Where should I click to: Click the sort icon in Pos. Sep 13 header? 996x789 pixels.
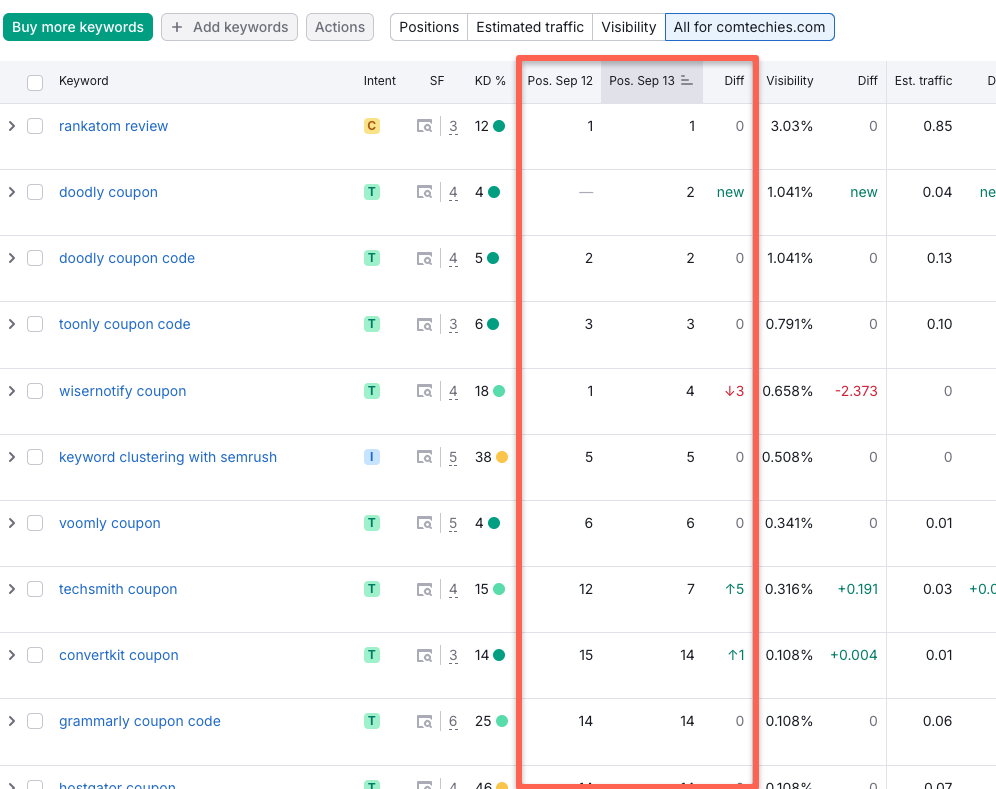(687, 81)
